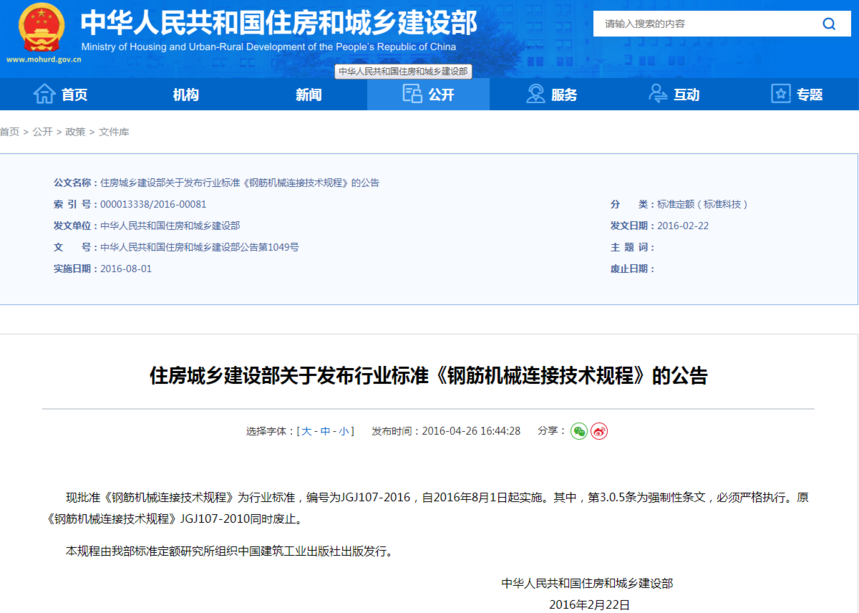Screen dimensions: 859x613
Task: Share the notice via the WeChat icon
Action: point(579,431)
